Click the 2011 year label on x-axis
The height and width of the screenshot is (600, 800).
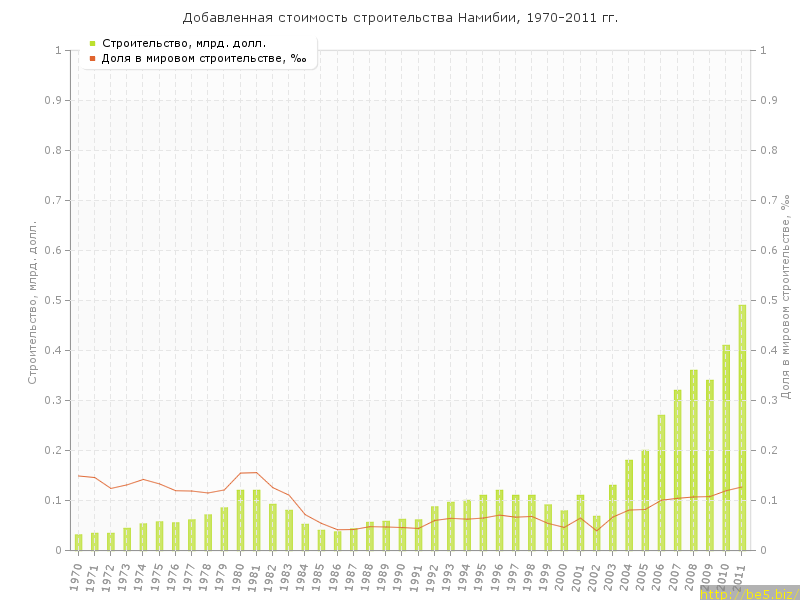click(x=740, y=575)
